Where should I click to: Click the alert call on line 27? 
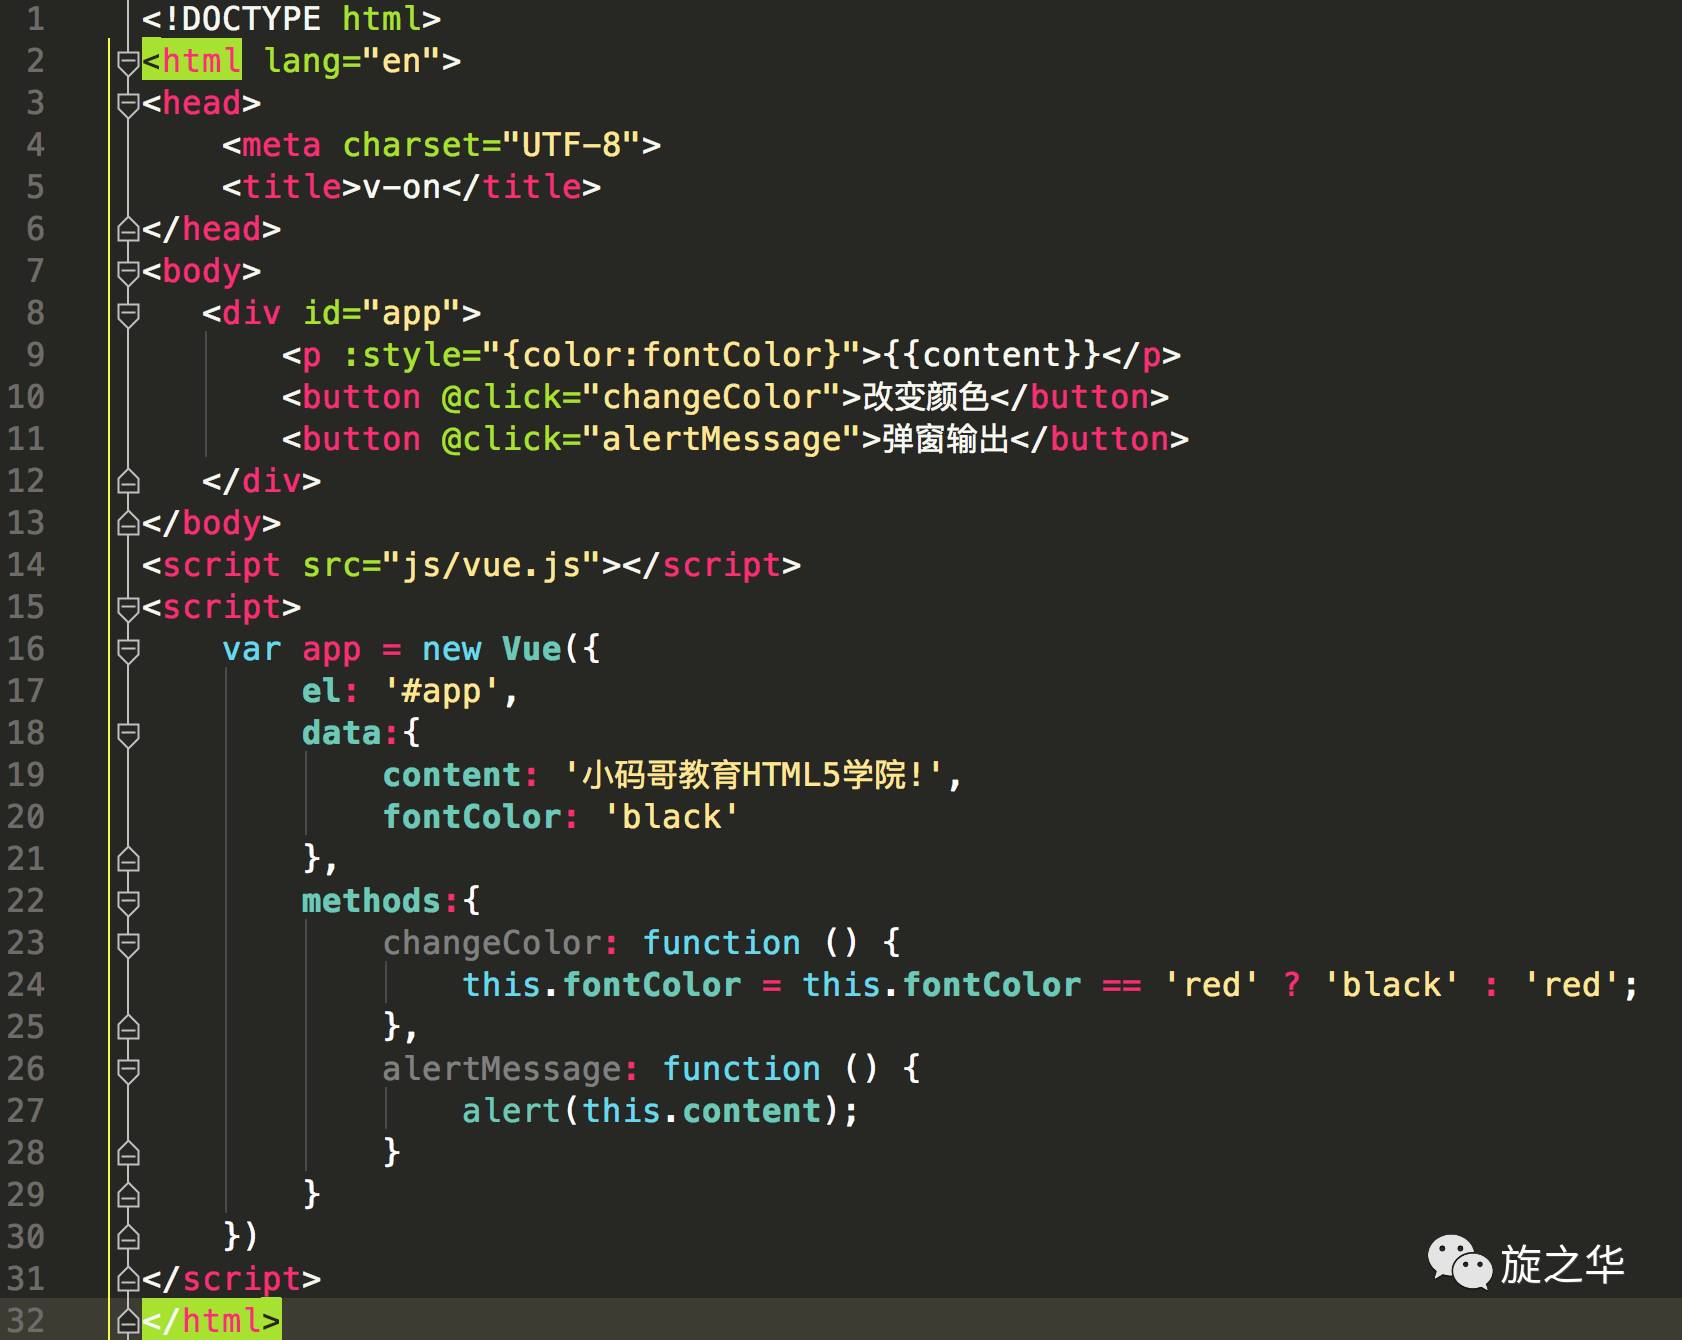pos(511,1111)
